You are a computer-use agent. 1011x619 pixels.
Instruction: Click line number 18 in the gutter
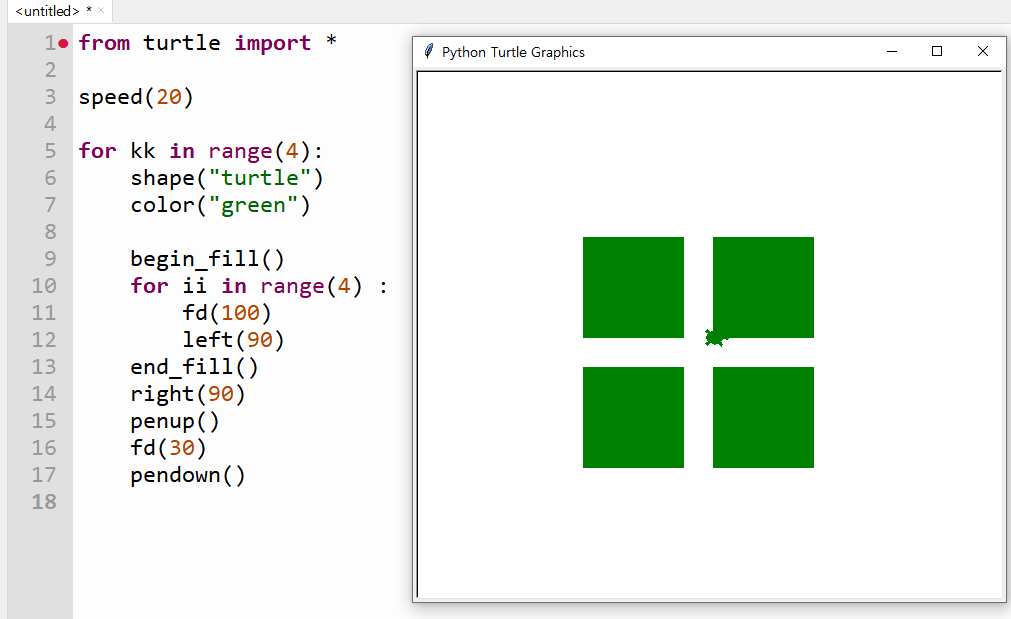point(44,502)
